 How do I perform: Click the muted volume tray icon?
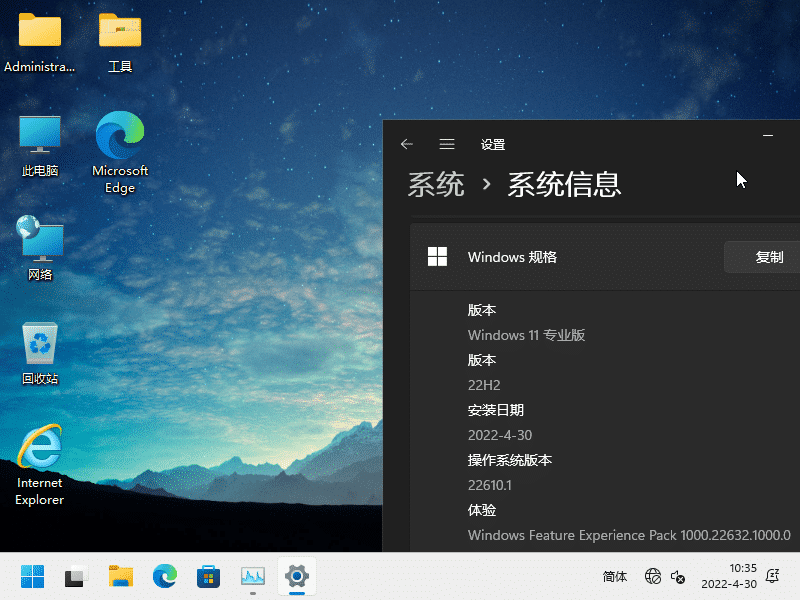[678, 577]
